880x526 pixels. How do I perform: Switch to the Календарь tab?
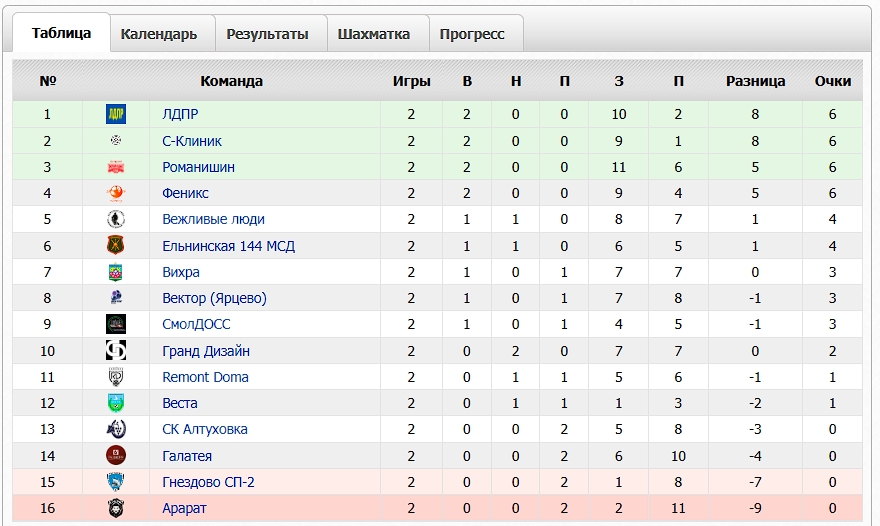[x=159, y=34]
